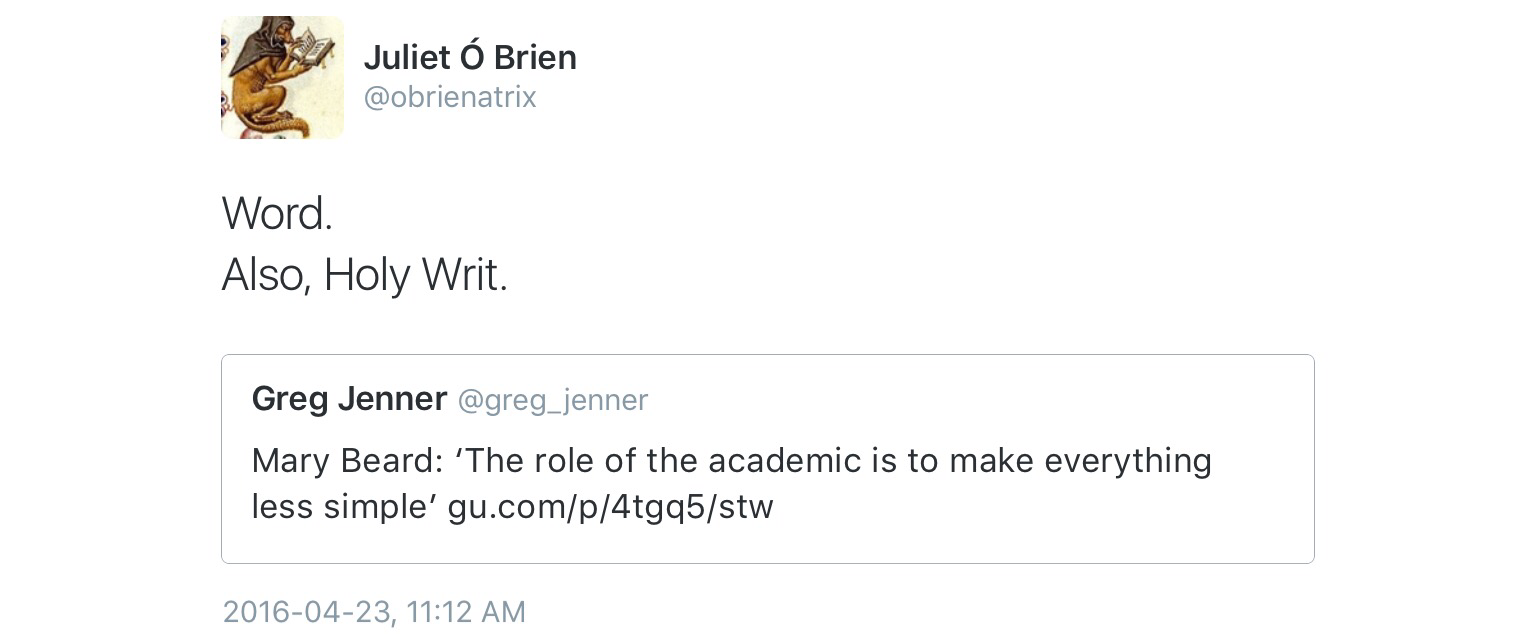
Task: Open the gu.com/p/4tgq5/stw link
Action: [x=610, y=508]
